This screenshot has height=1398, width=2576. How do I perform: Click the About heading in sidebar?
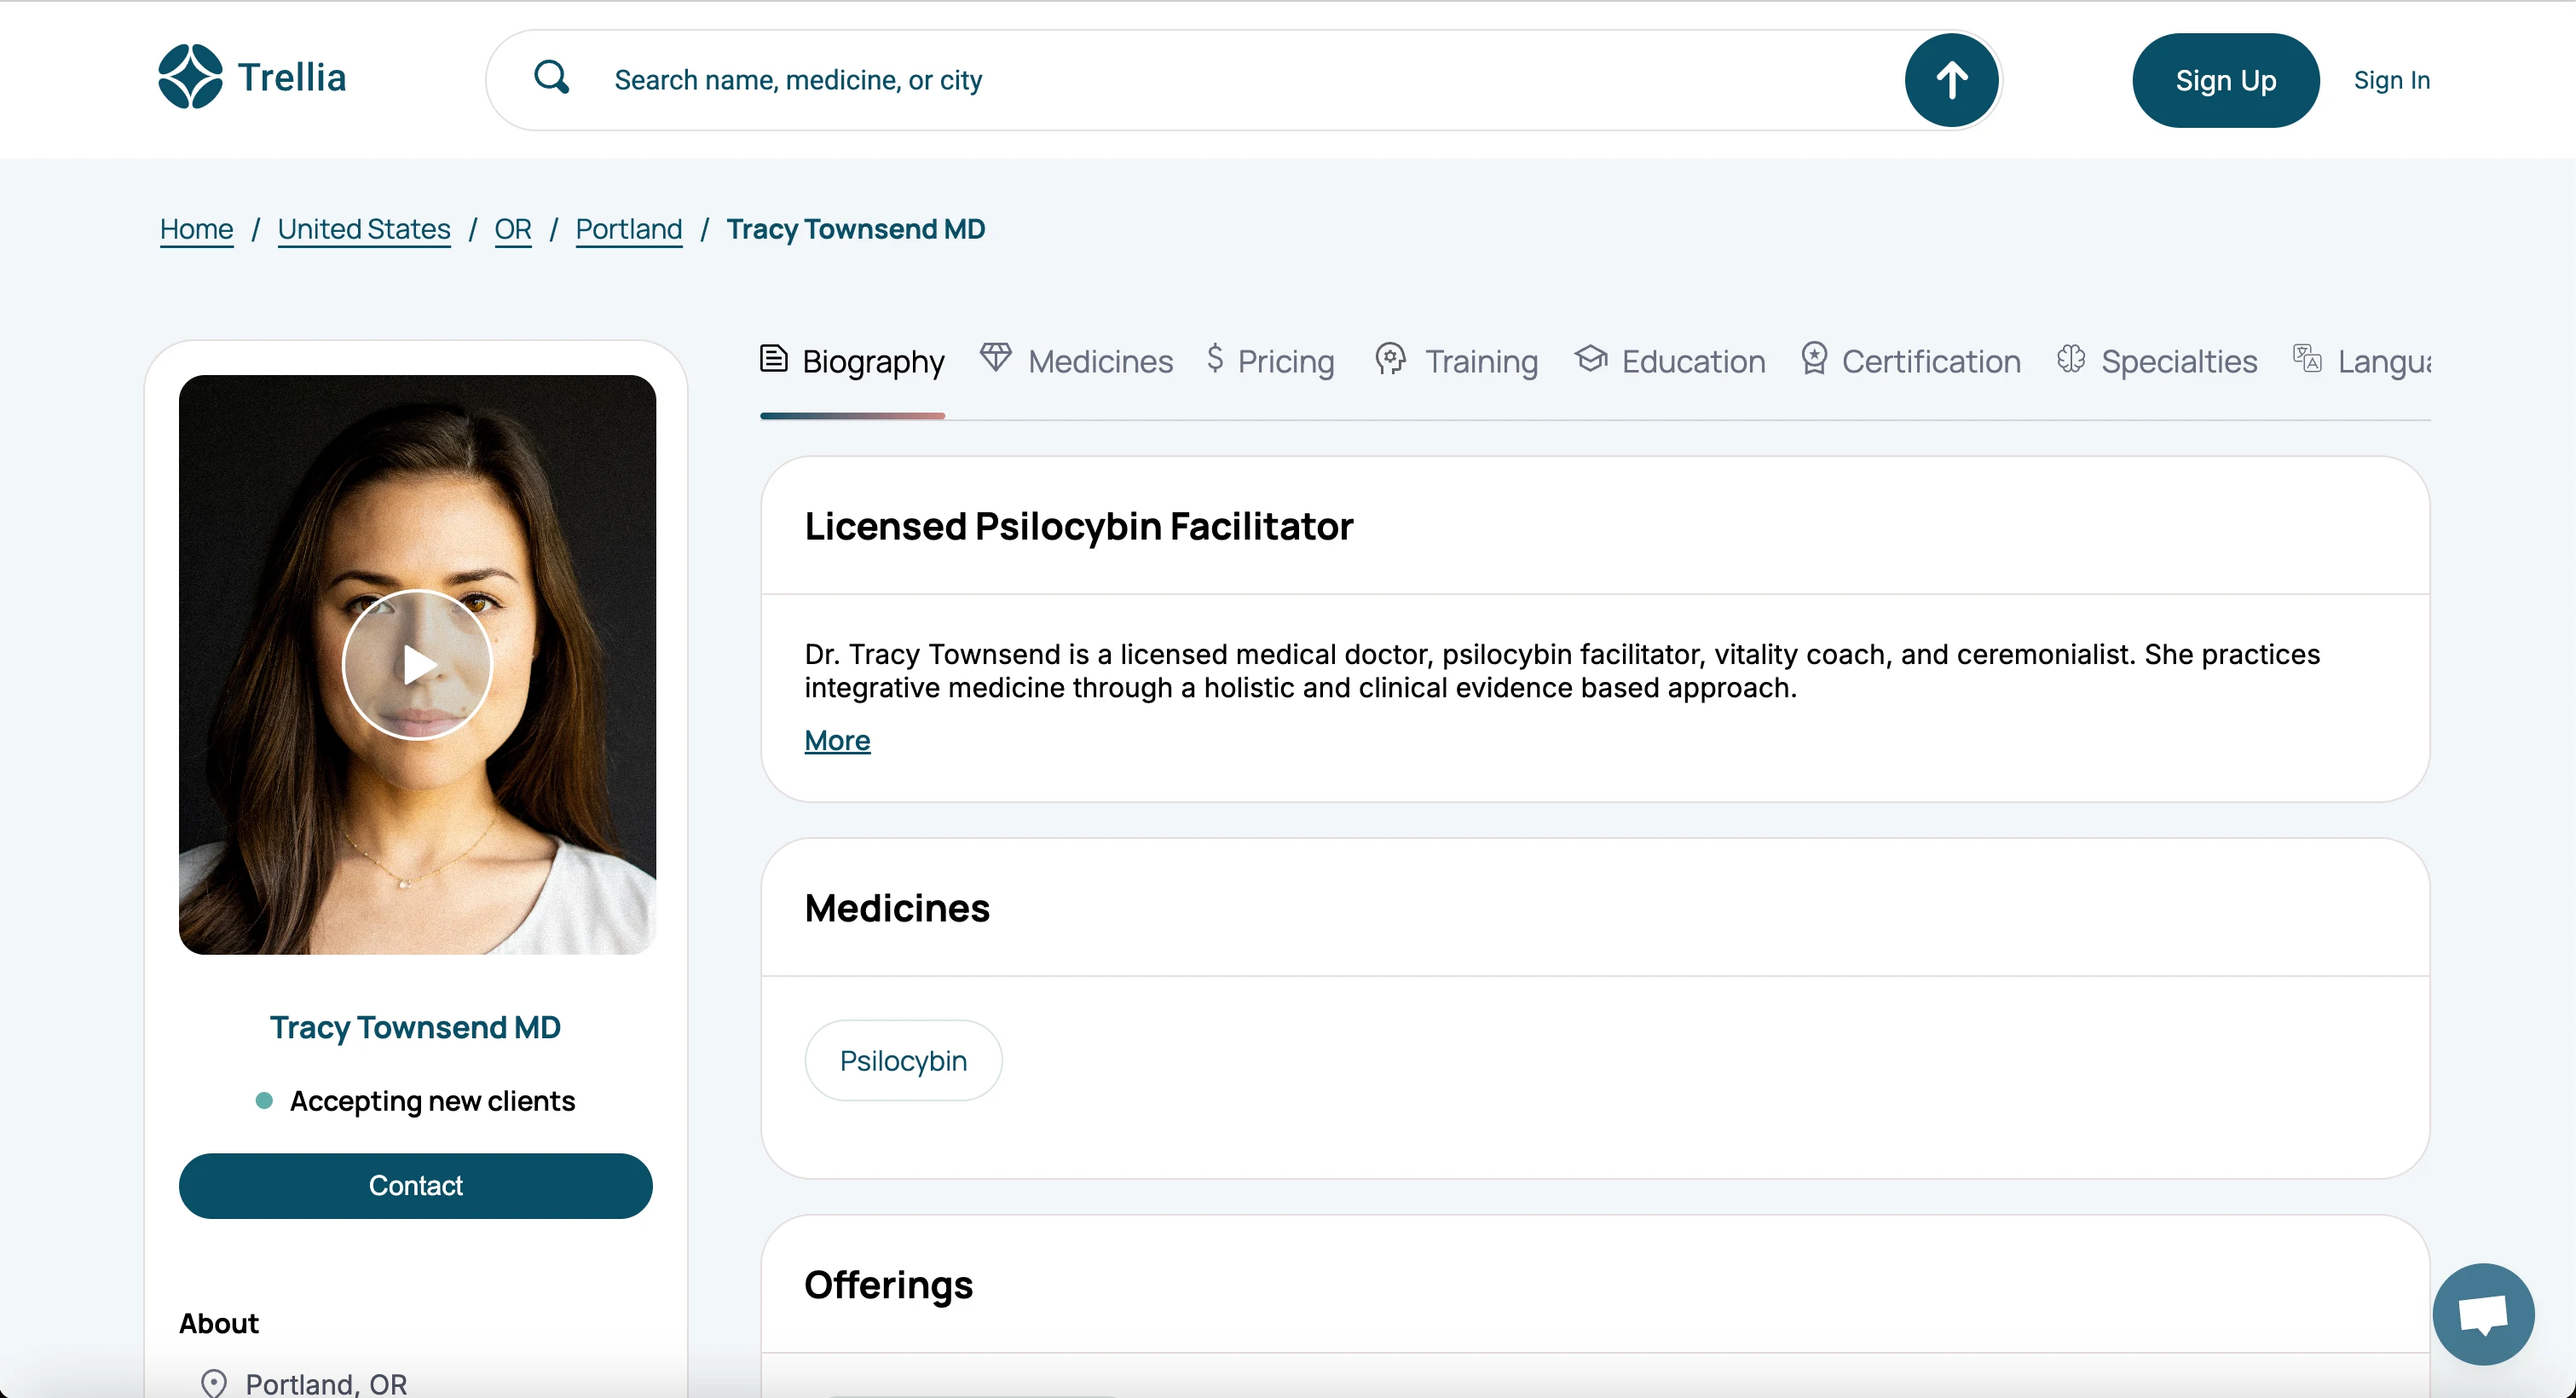pos(219,1323)
